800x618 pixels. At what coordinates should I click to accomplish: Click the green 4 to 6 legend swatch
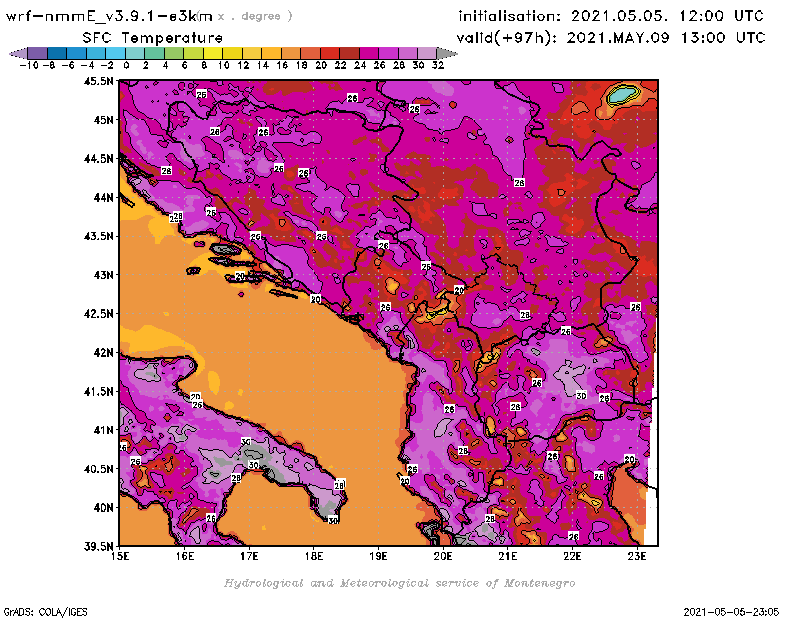174,54
